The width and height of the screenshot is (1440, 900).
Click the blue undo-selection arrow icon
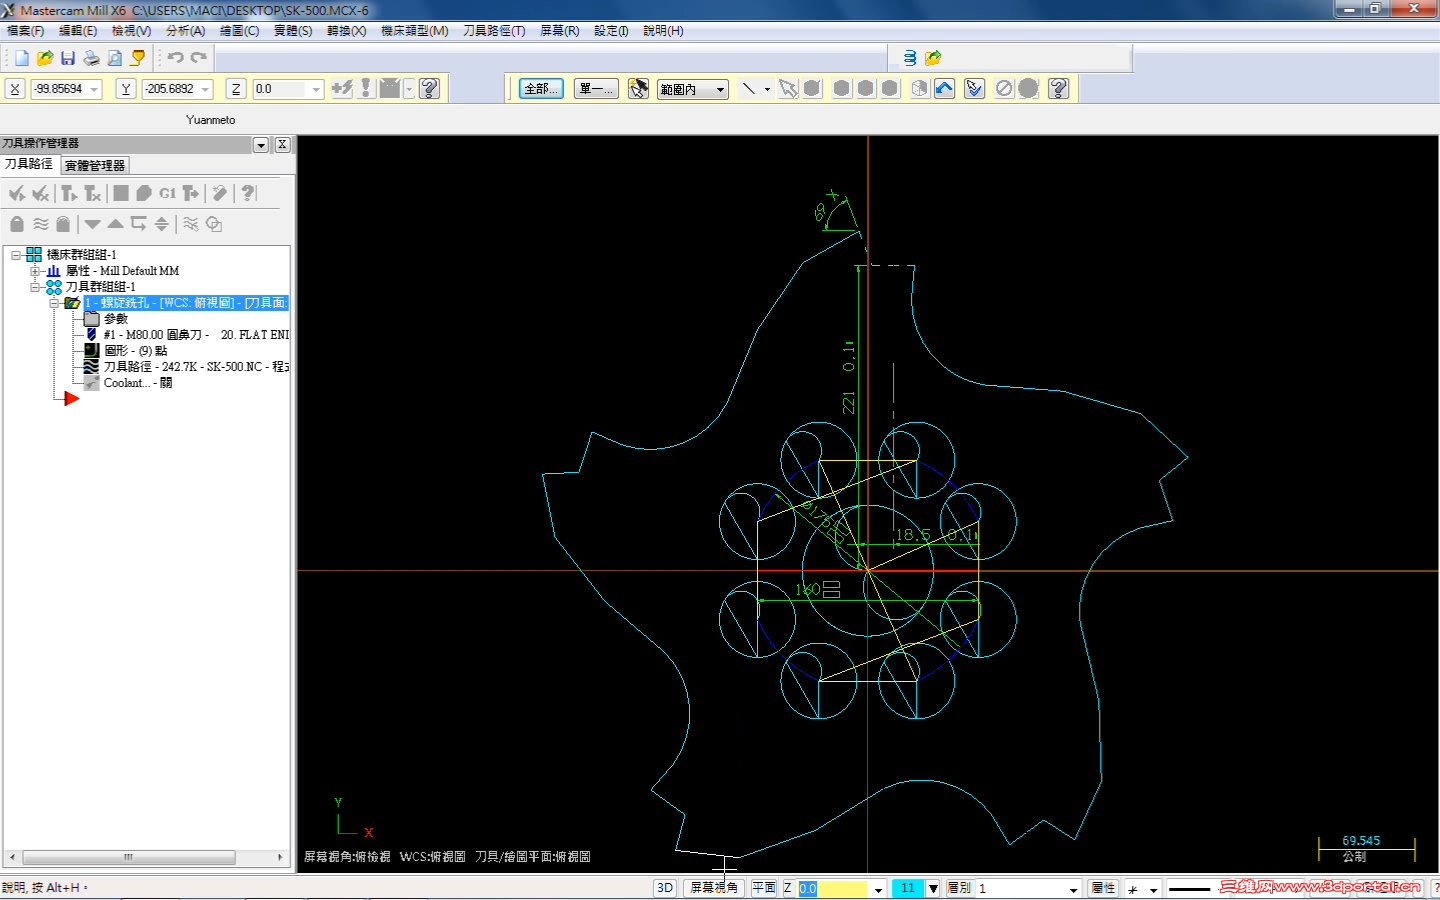tap(944, 89)
